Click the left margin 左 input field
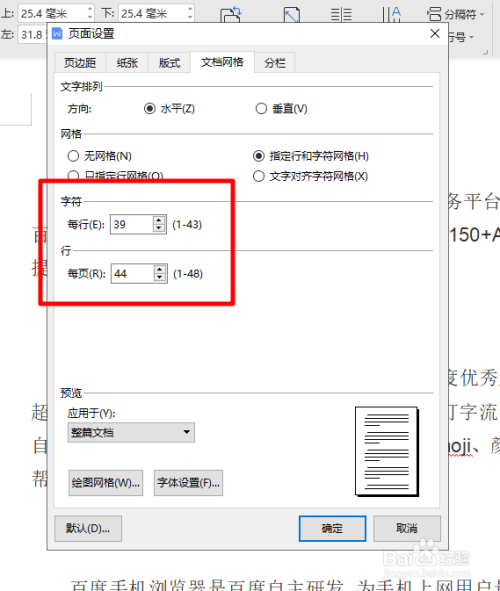 tap(33, 35)
